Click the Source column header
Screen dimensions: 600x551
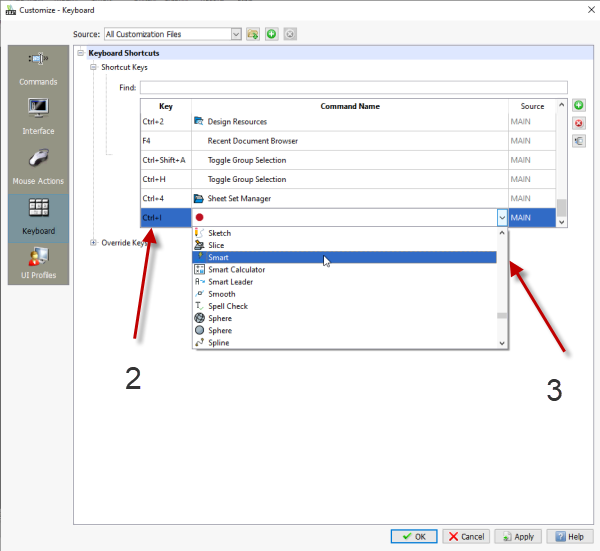(x=532, y=106)
